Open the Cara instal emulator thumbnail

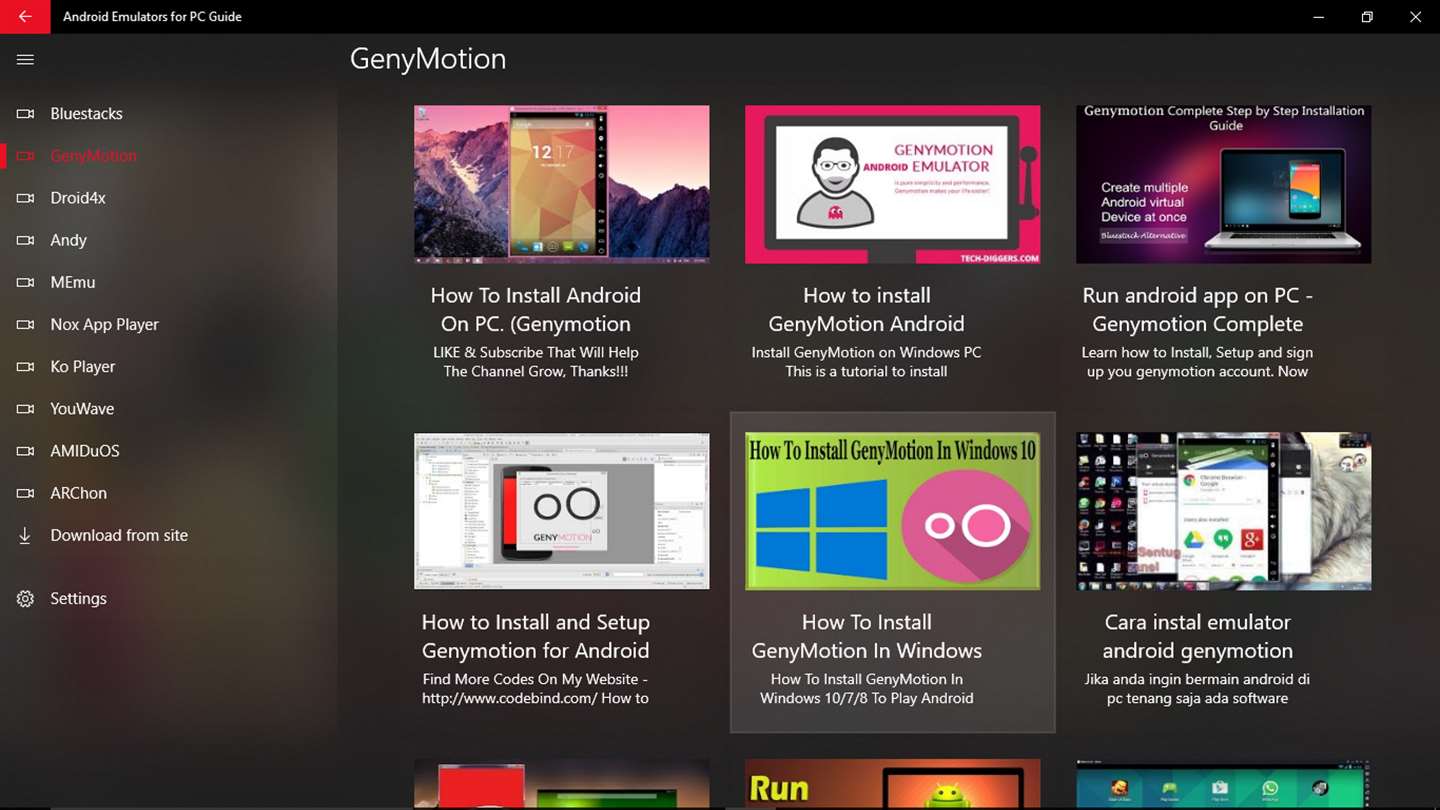pyautogui.click(x=1223, y=511)
